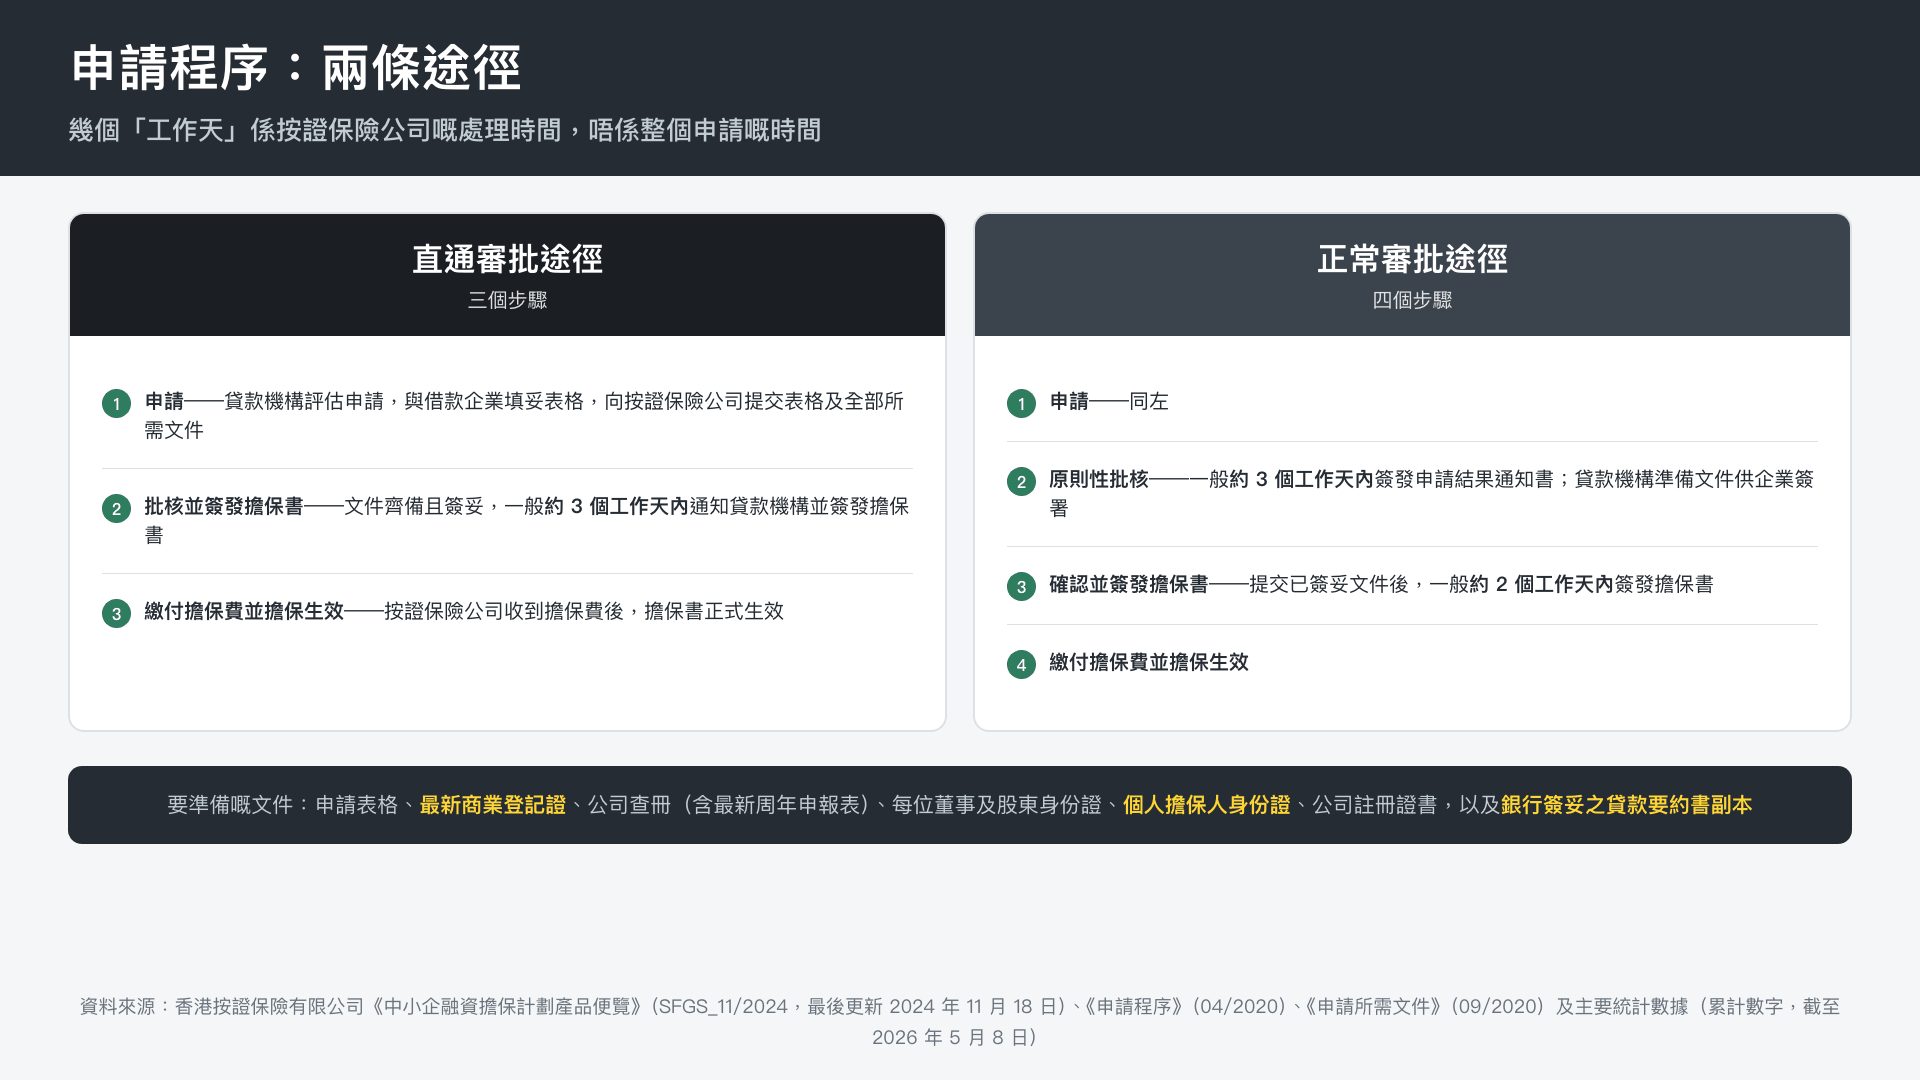Click the 三個步驟 subtitle
Screen dimensions: 1920x1080
click(507, 300)
